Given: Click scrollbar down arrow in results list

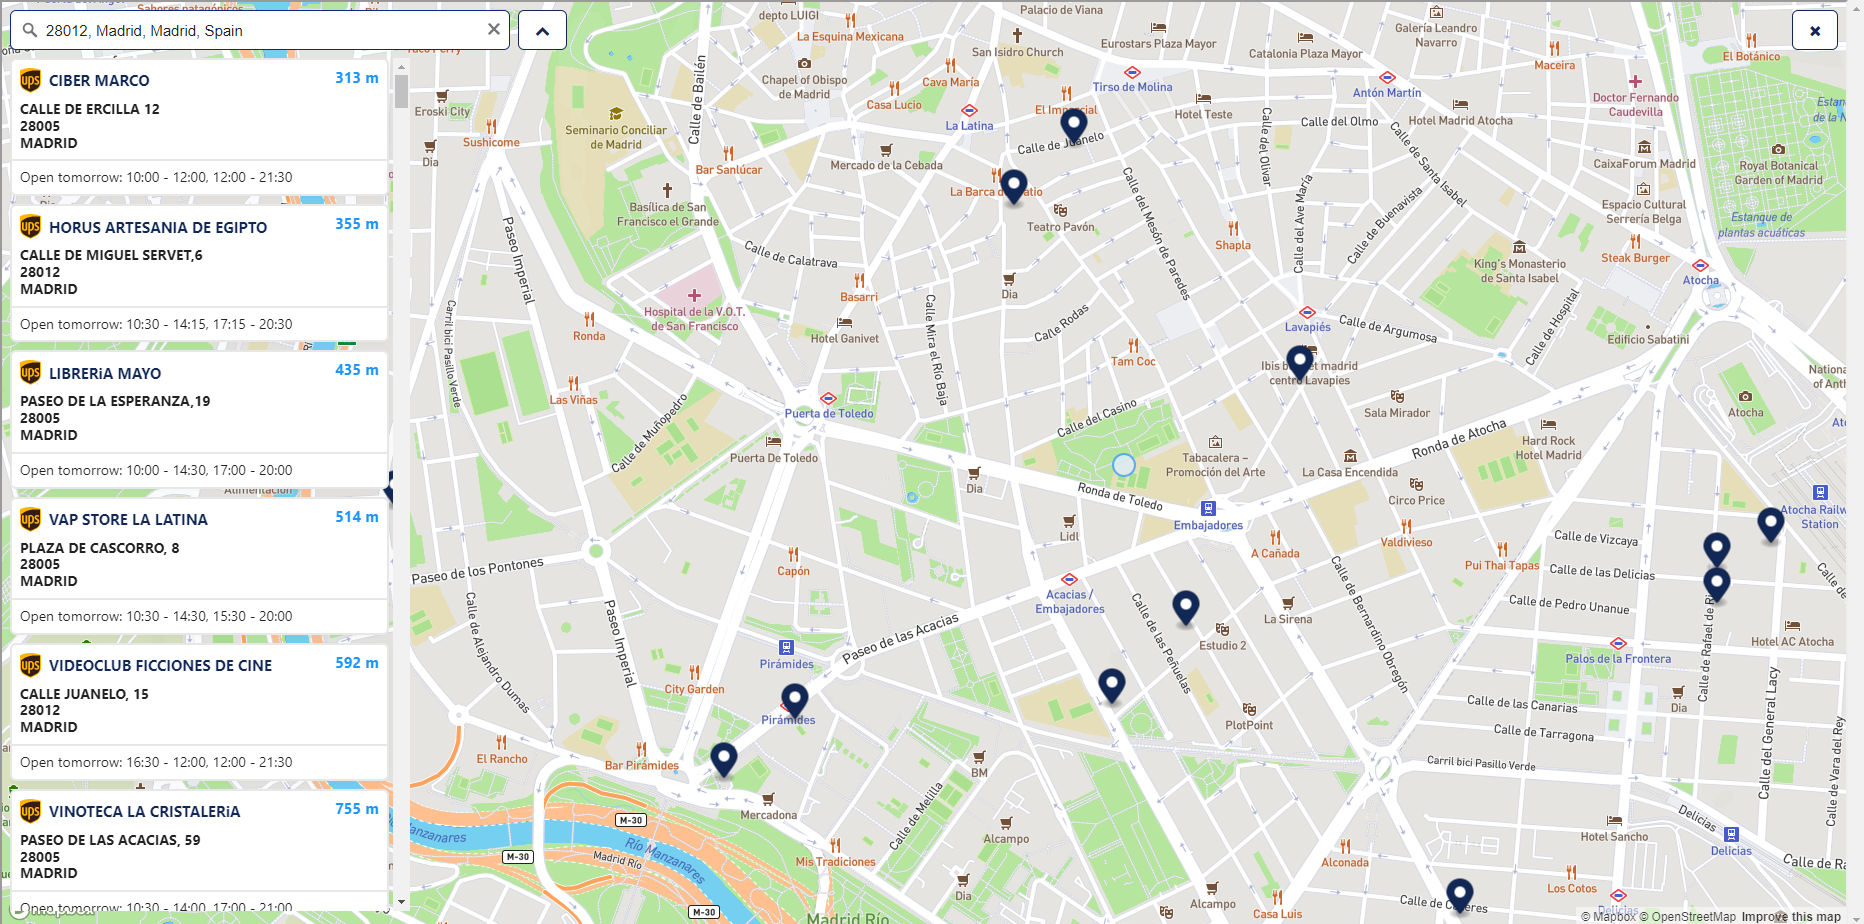Looking at the screenshot, I should 401,902.
